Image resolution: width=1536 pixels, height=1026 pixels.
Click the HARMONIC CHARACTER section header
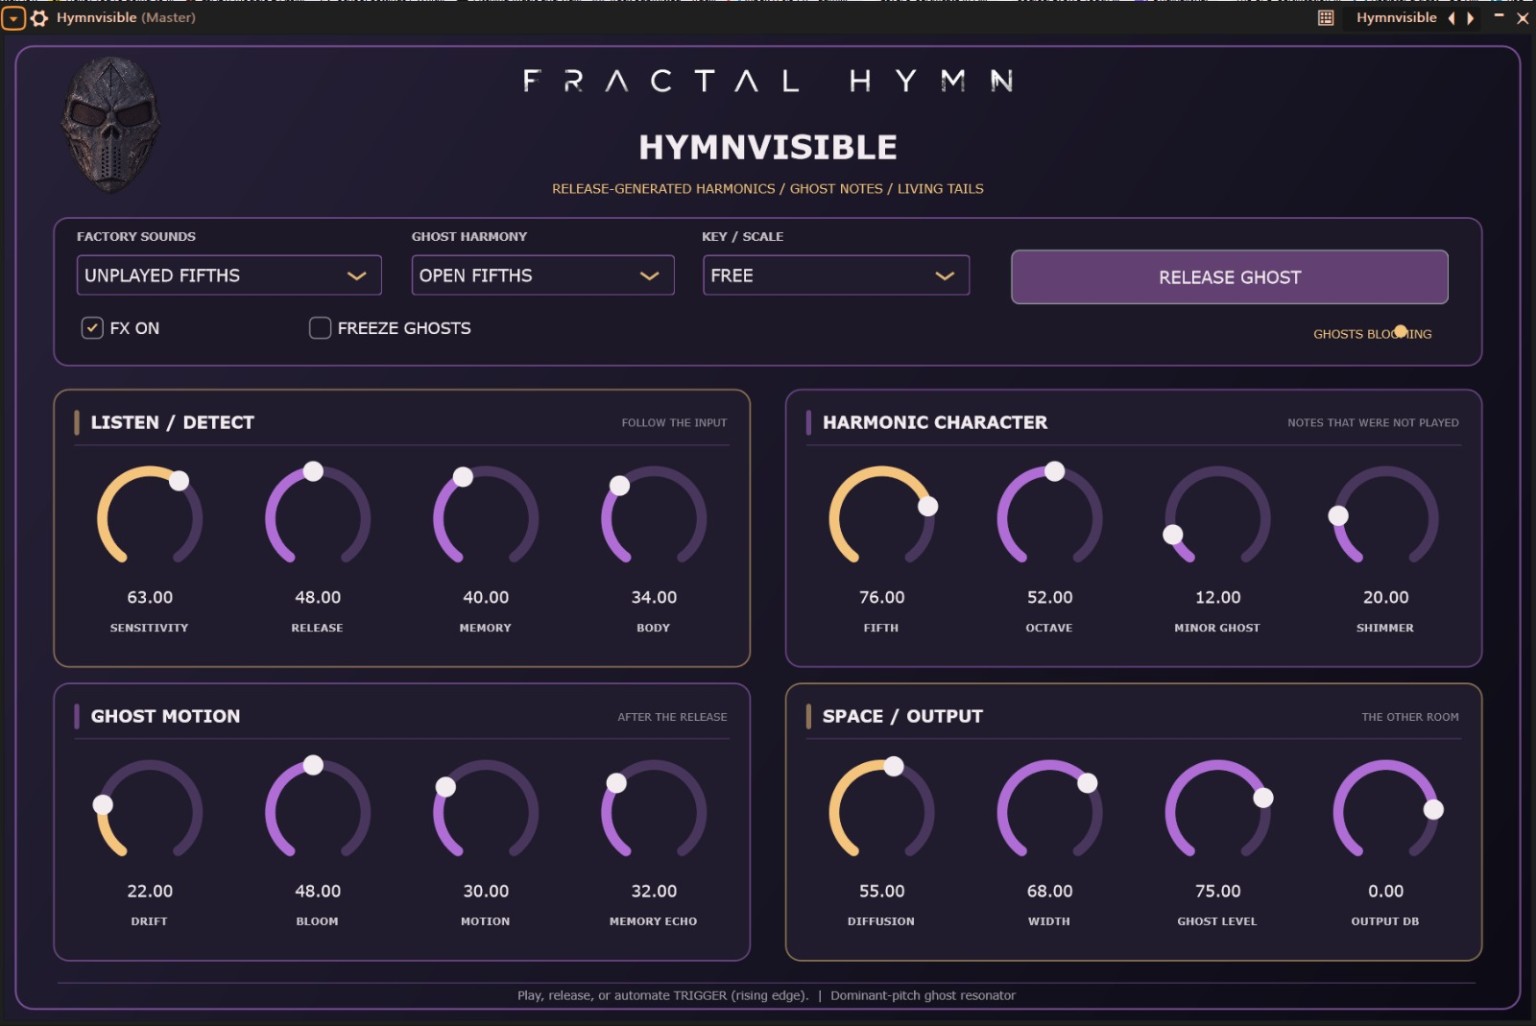pos(935,422)
